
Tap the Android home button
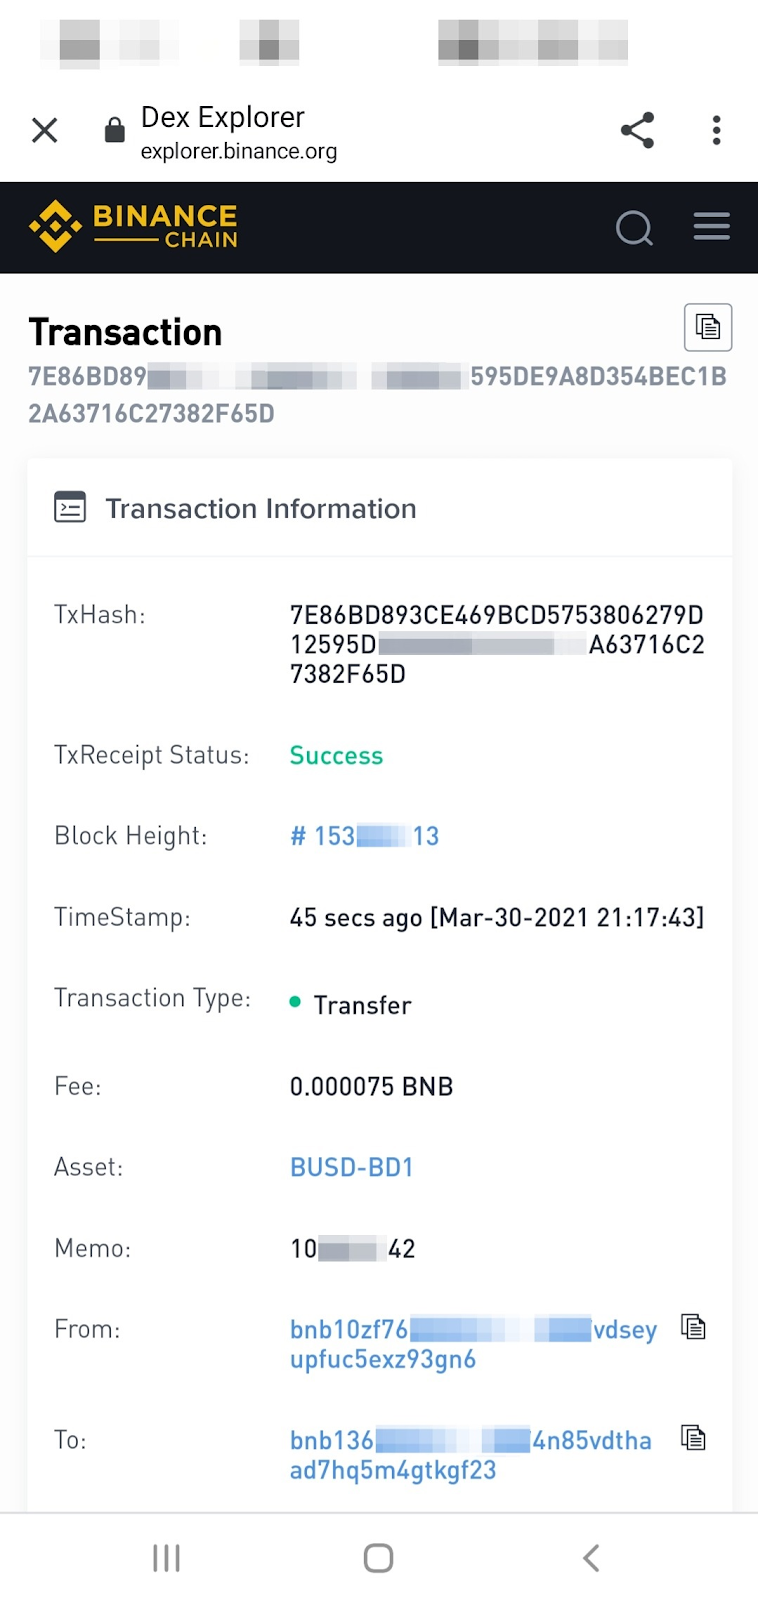coord(378,1558)
